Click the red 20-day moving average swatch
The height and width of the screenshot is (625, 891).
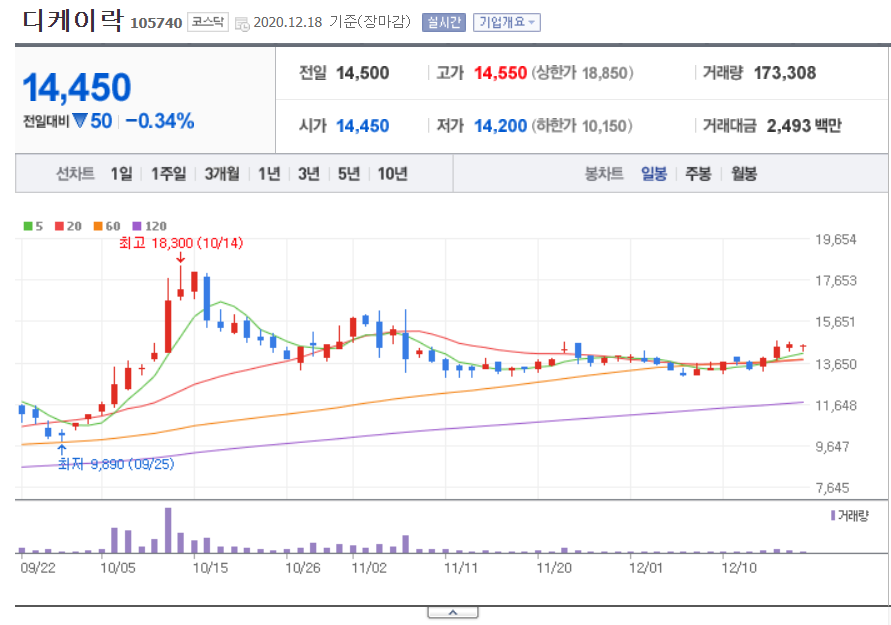(59, 226)
